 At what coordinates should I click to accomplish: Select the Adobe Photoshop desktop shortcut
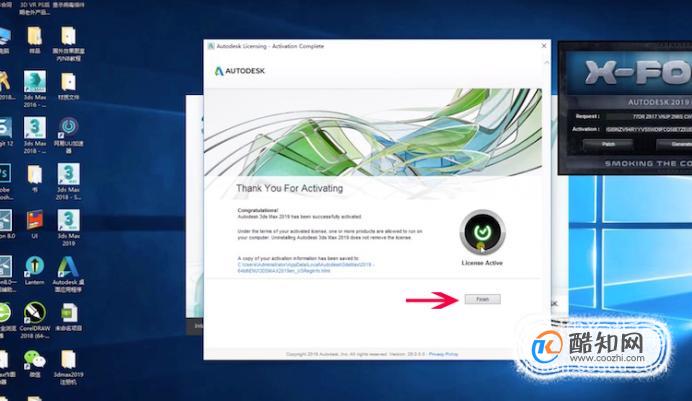tap(5, 181)
